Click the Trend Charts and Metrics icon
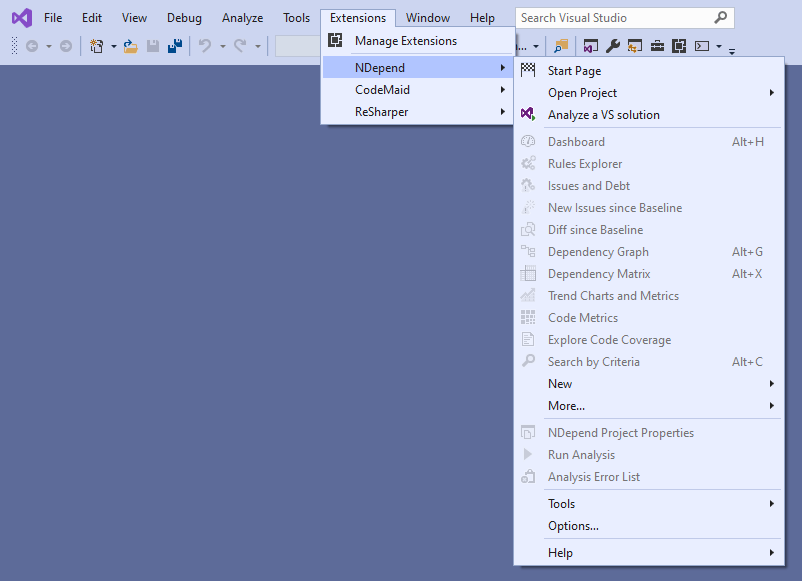Viewport: 802px width, 581px height. tap(528, 295)
